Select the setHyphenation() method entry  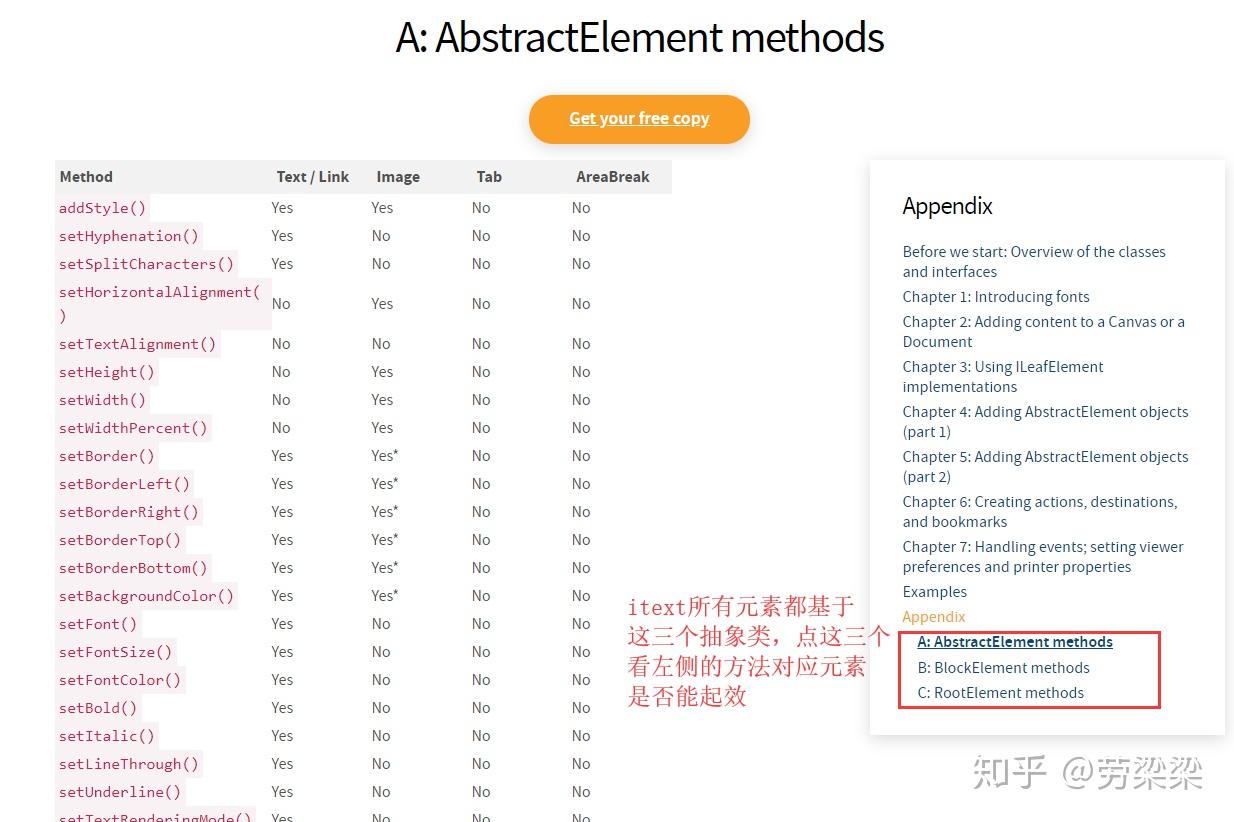(x=128, y=235)
